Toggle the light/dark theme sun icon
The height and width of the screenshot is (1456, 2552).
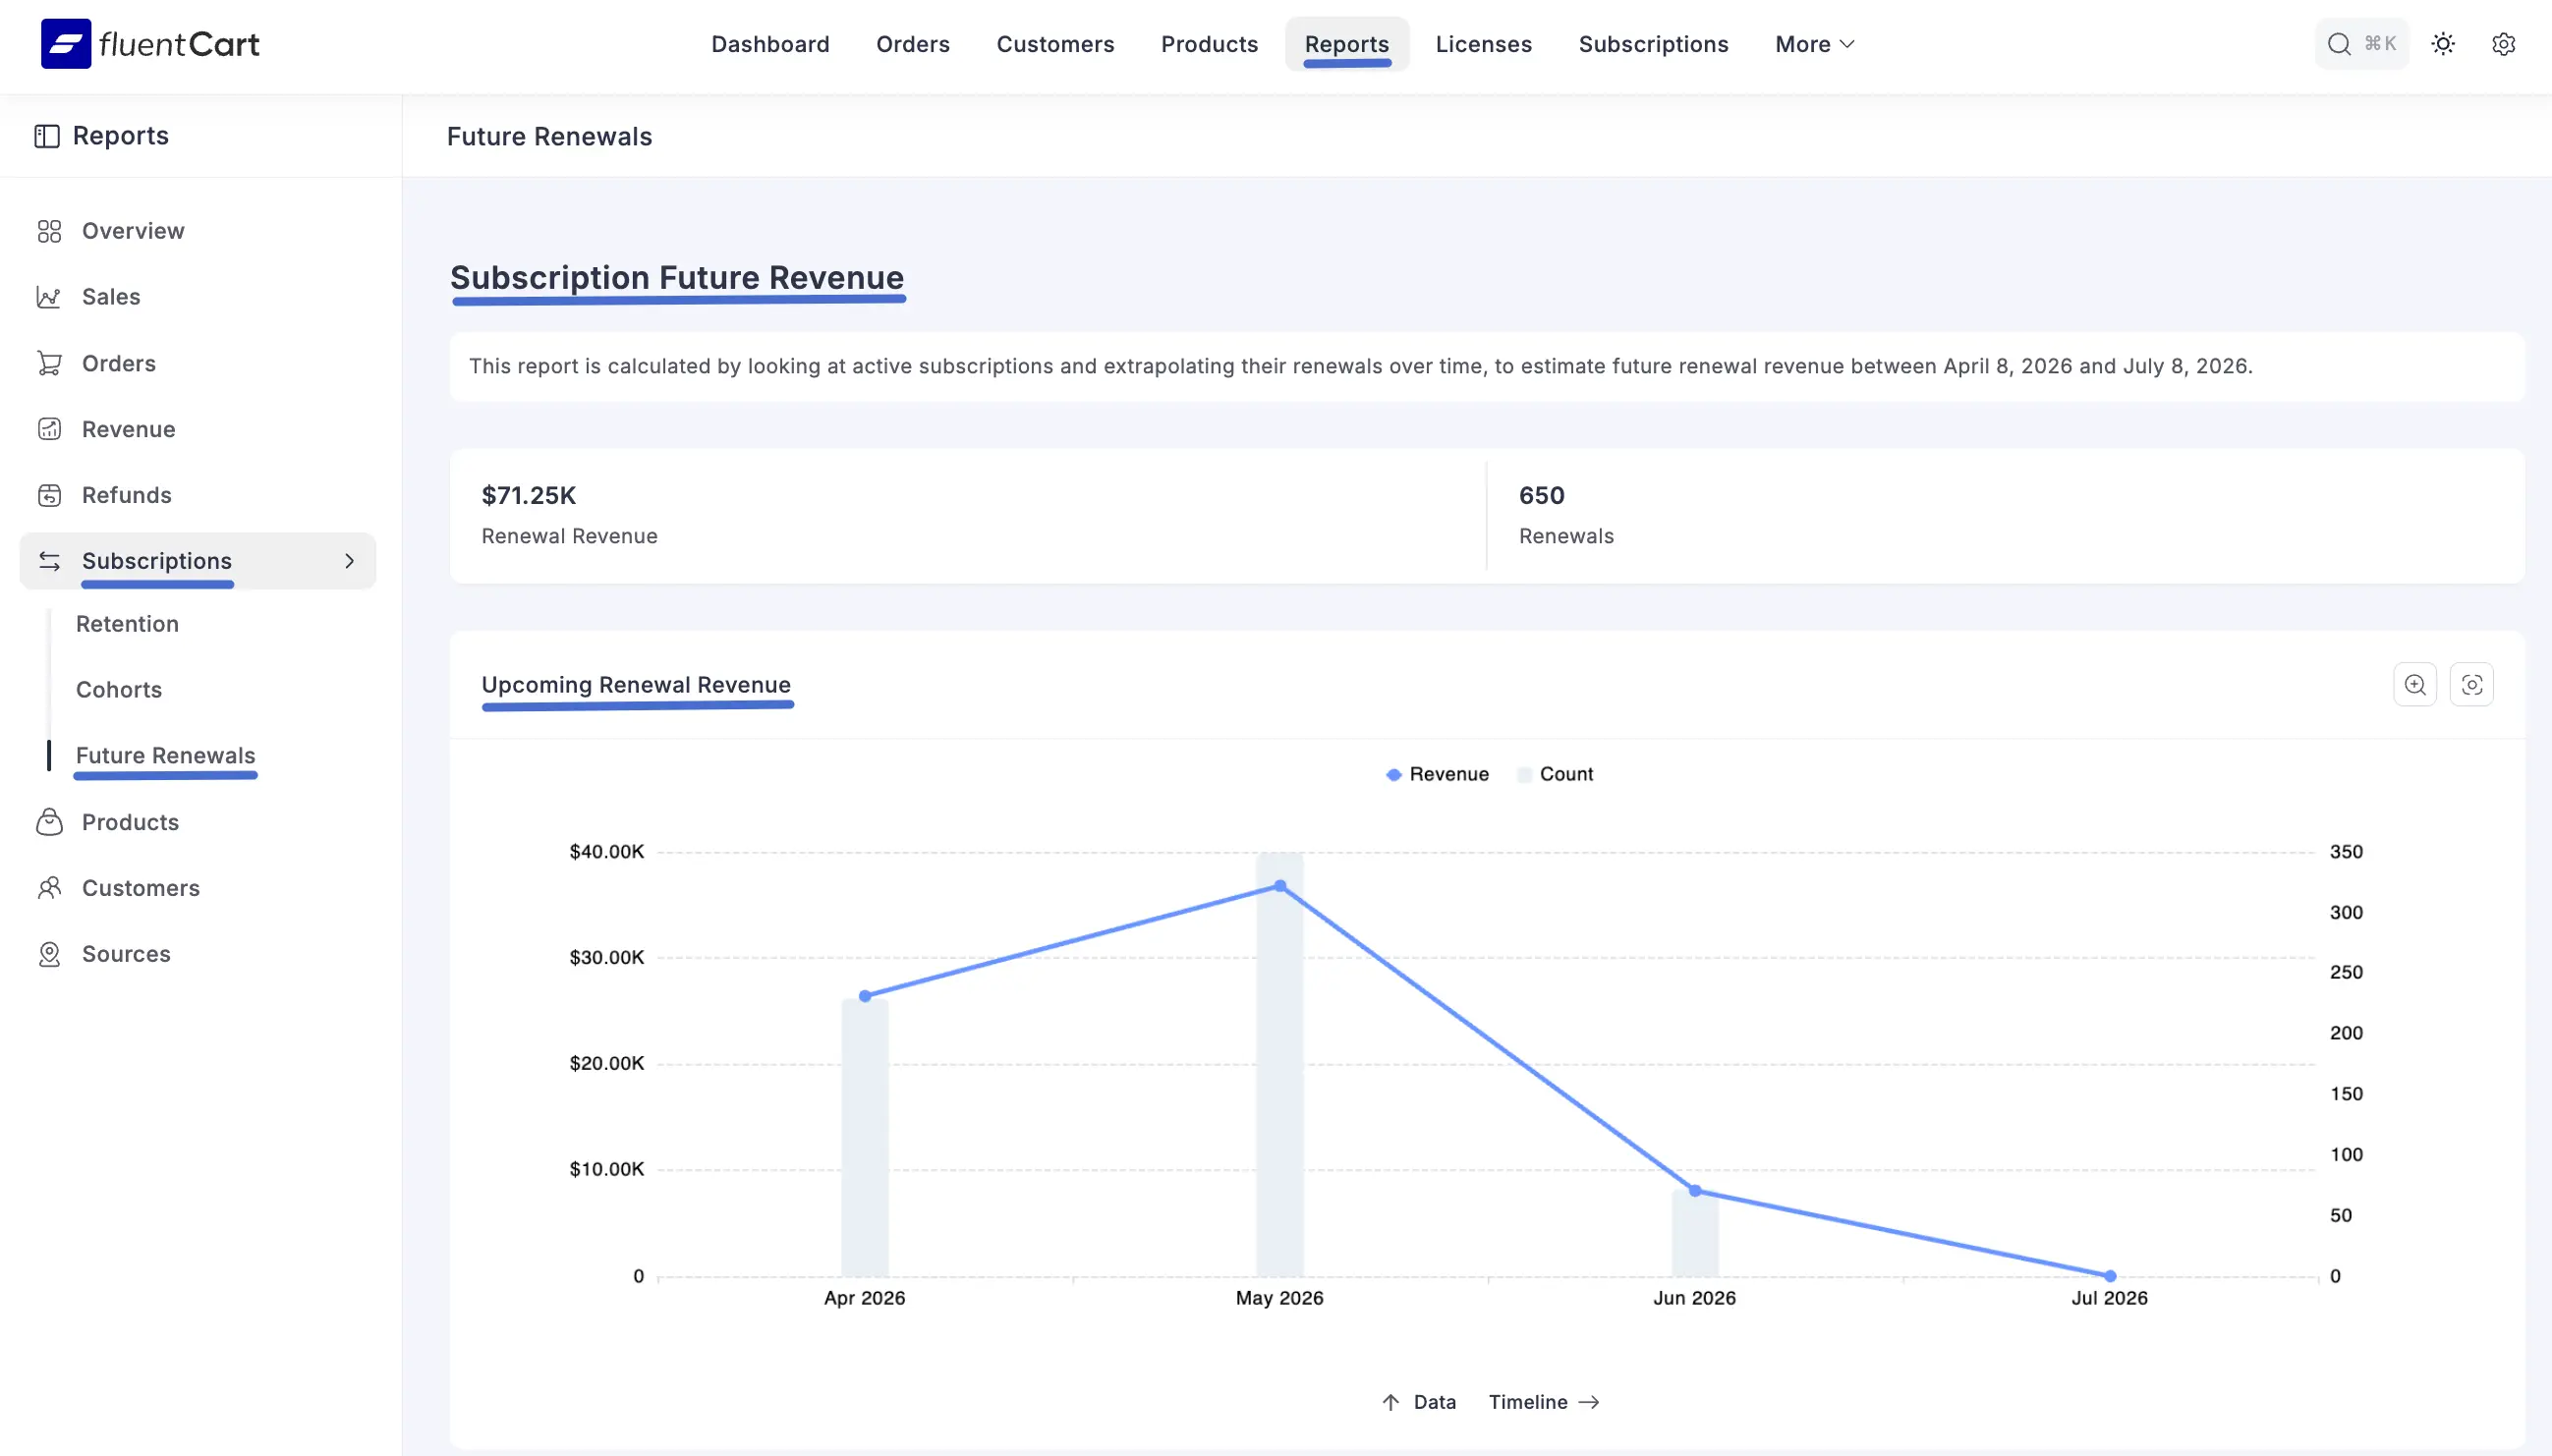[2442, 44]
